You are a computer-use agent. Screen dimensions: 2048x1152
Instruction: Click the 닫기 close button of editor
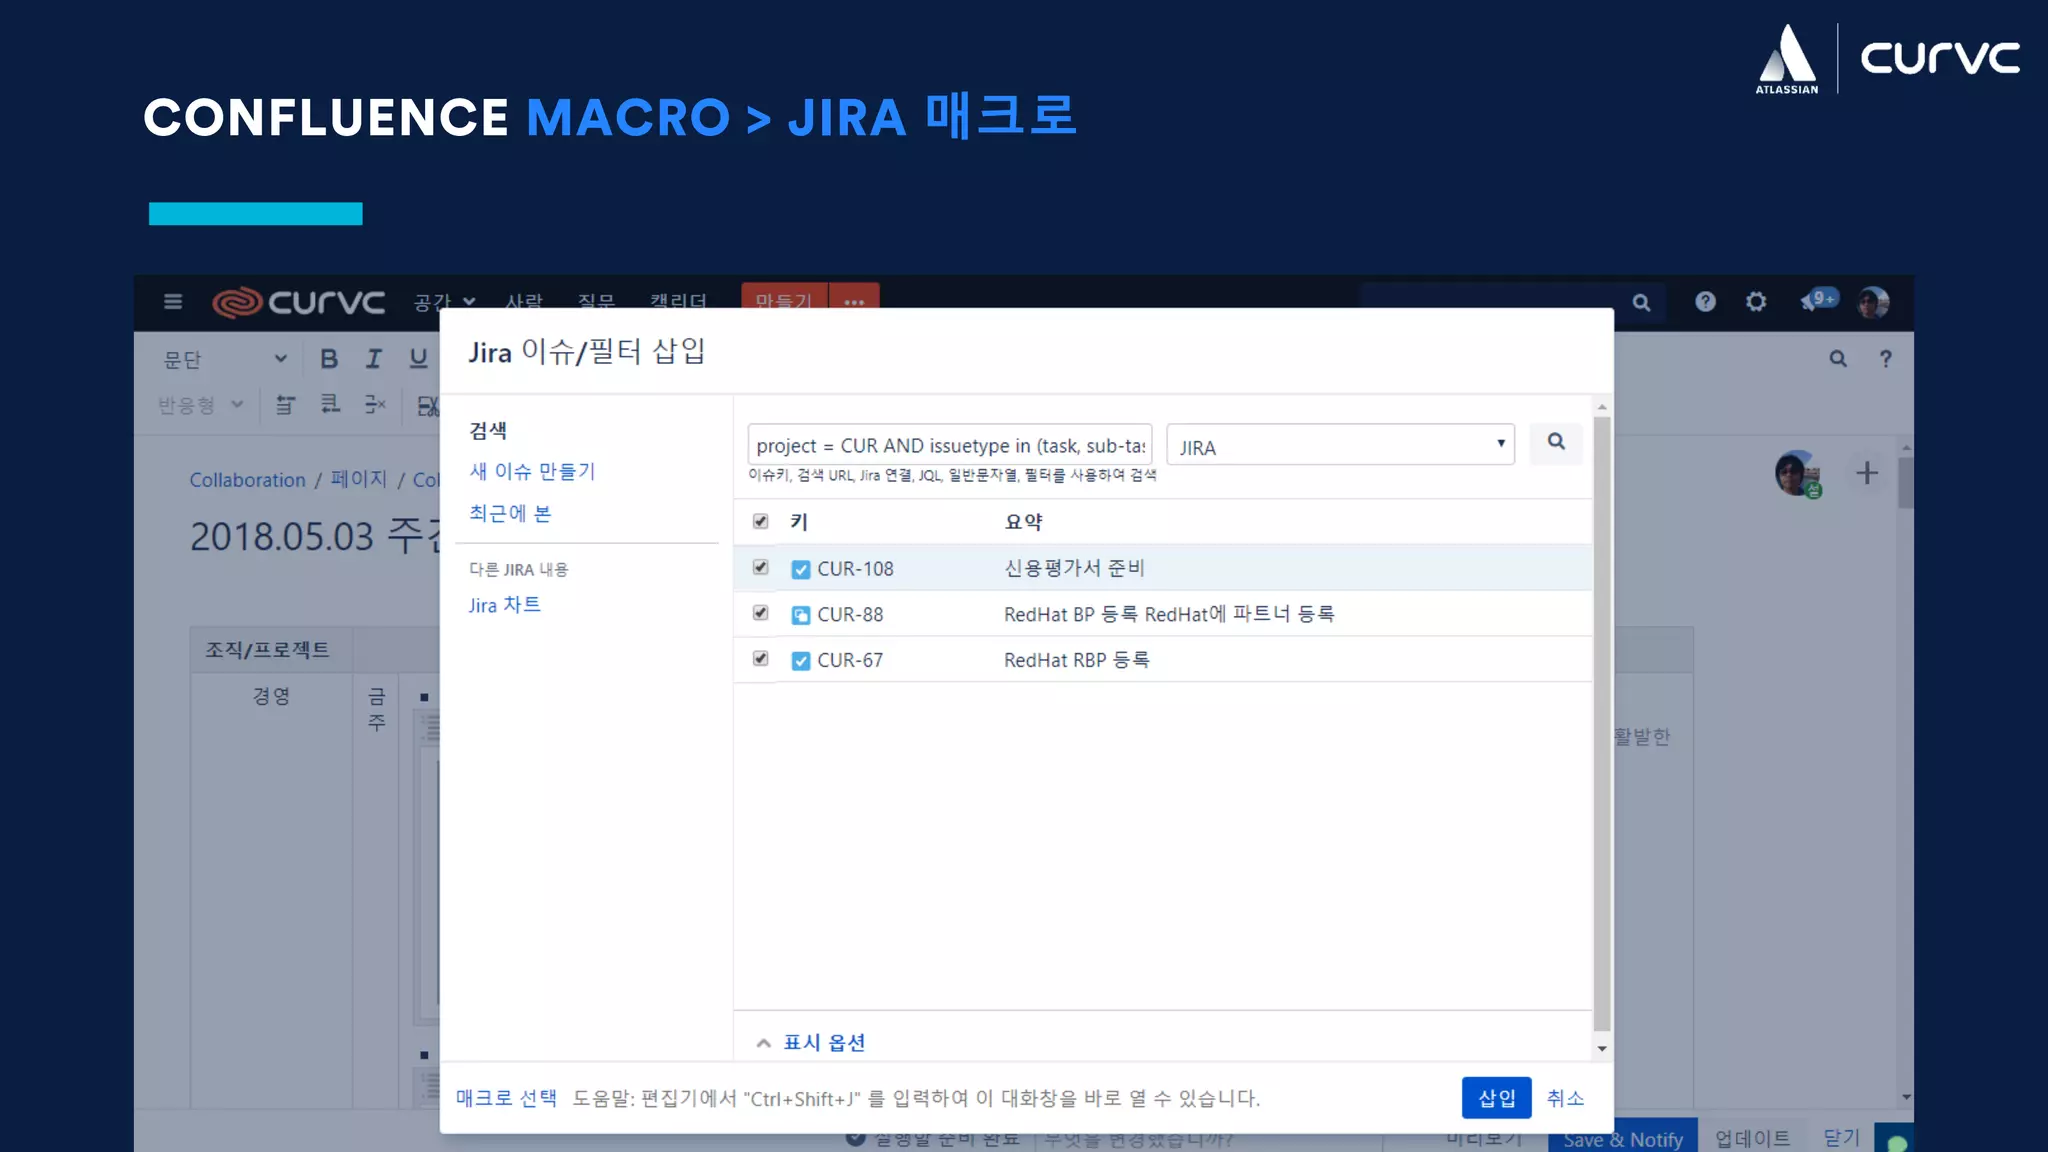pyautogui.click(x=1841, y=1137)
